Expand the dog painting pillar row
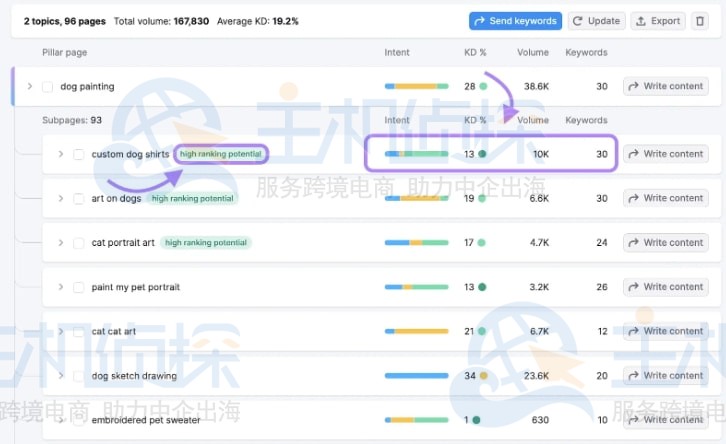Viewport: 726px width, 444px height. pyautogui.click(x=30, y=87)
